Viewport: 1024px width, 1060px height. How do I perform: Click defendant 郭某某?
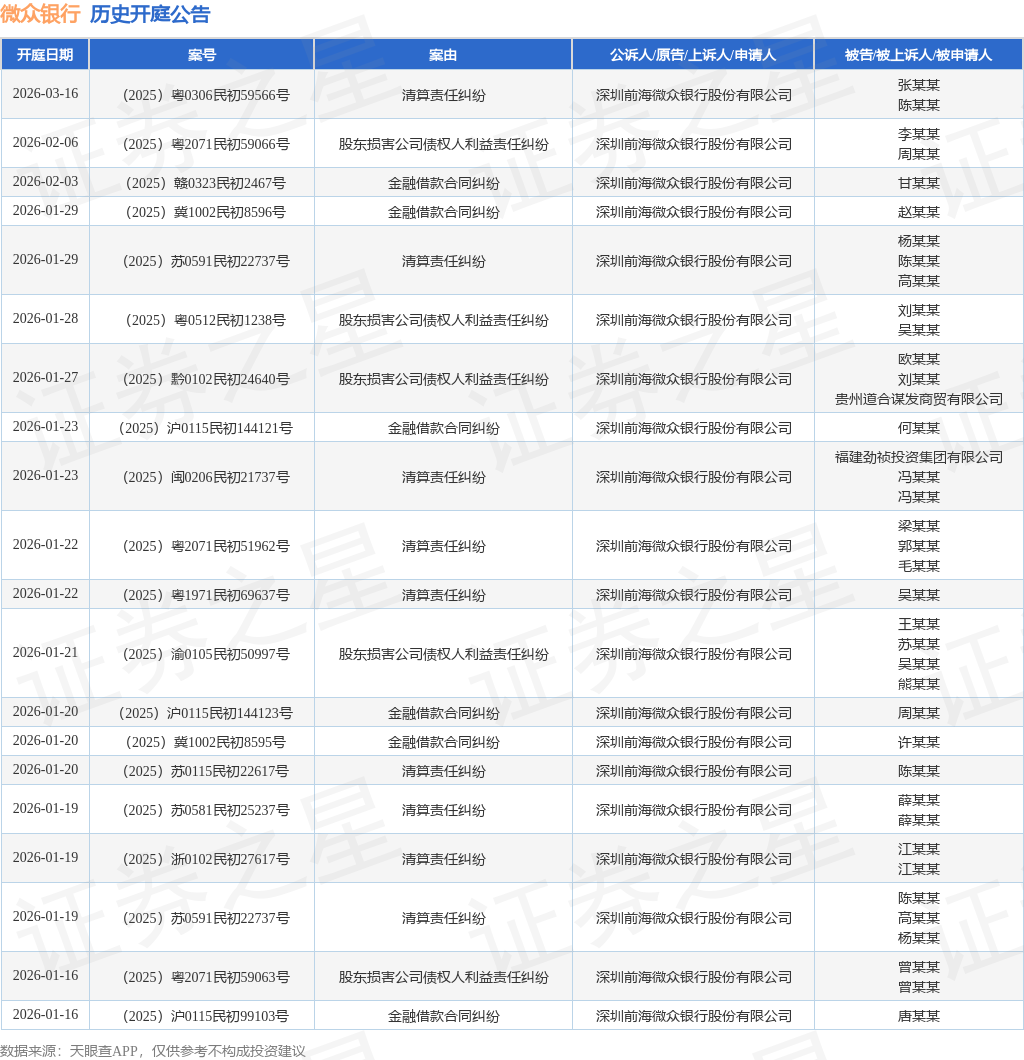tap(919, 546)
